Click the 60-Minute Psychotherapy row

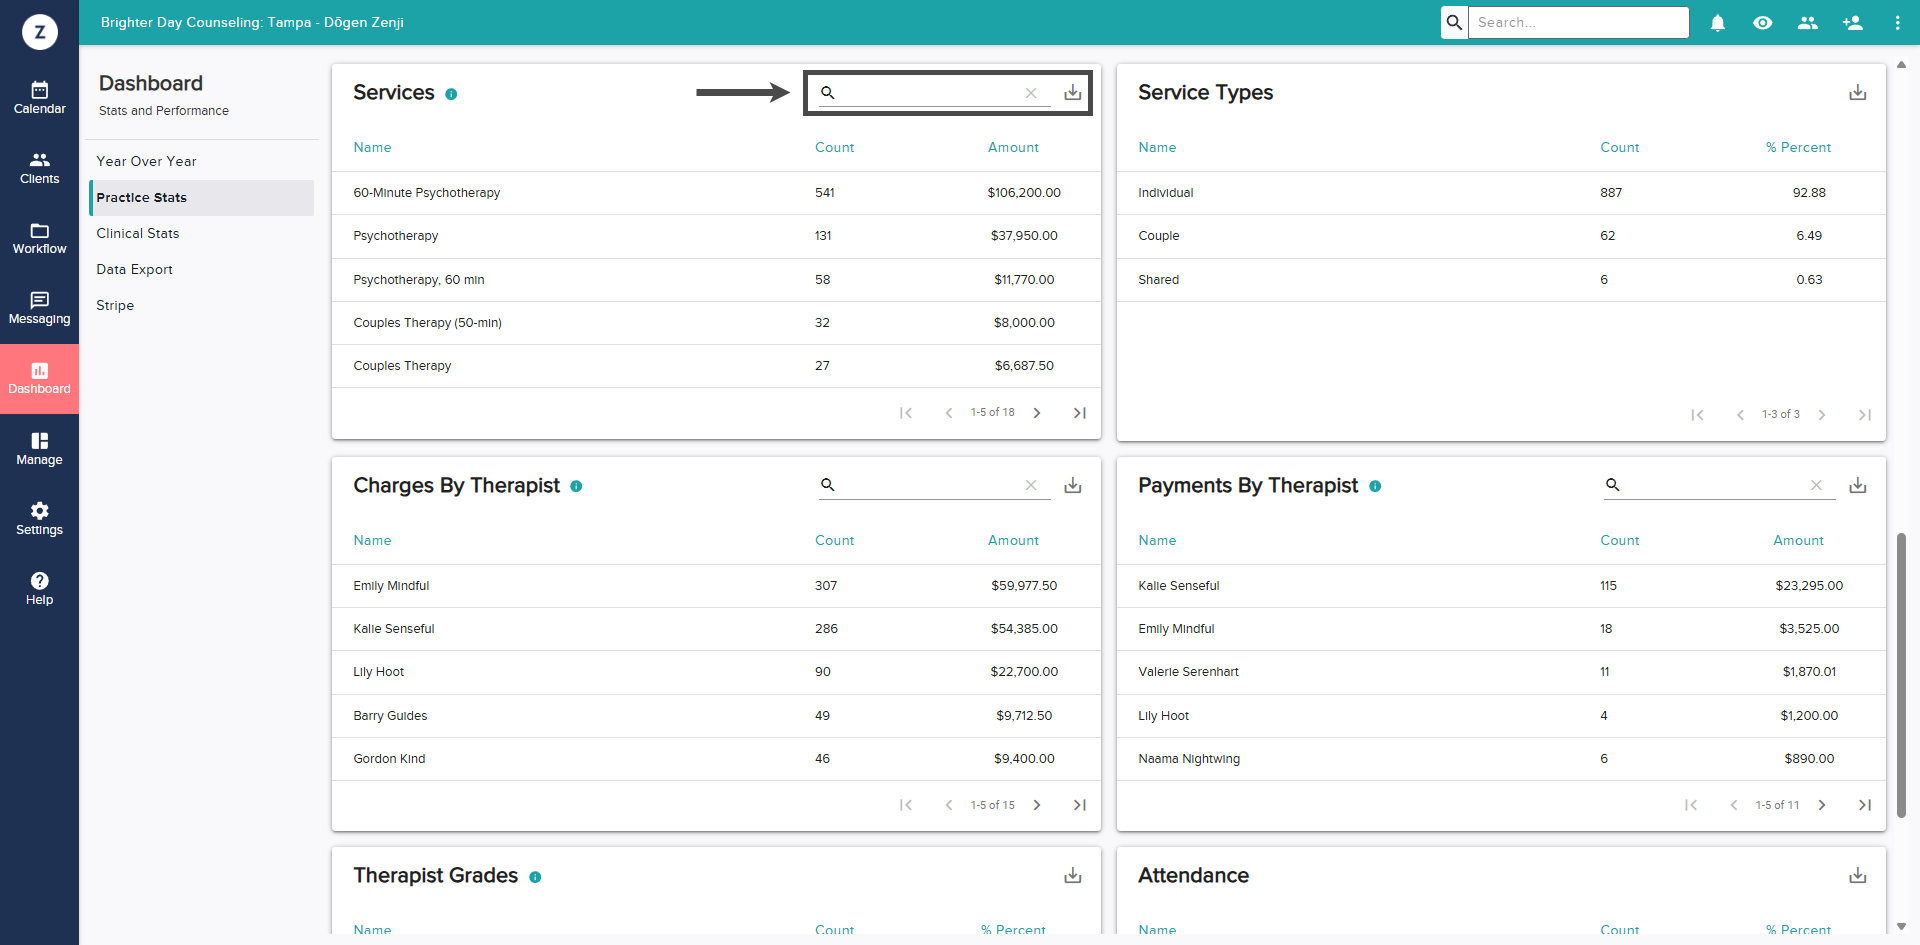716,193
